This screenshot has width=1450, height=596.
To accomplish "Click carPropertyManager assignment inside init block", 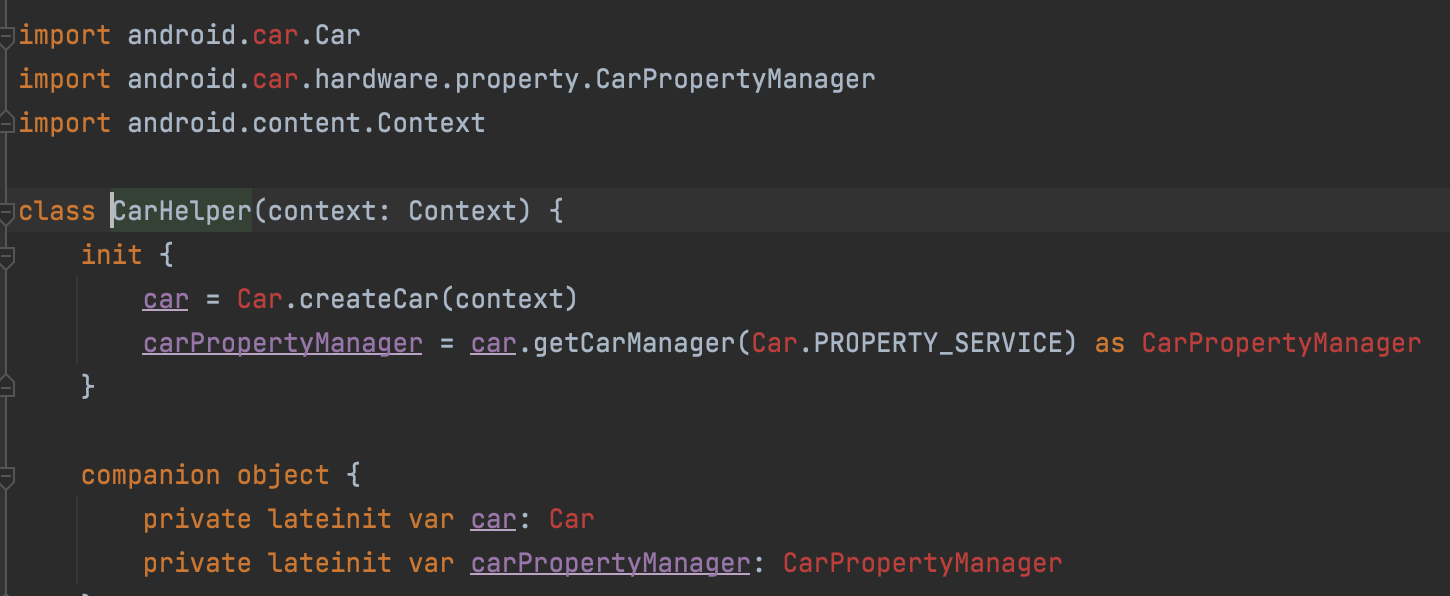I will click(x=282, y=343).
